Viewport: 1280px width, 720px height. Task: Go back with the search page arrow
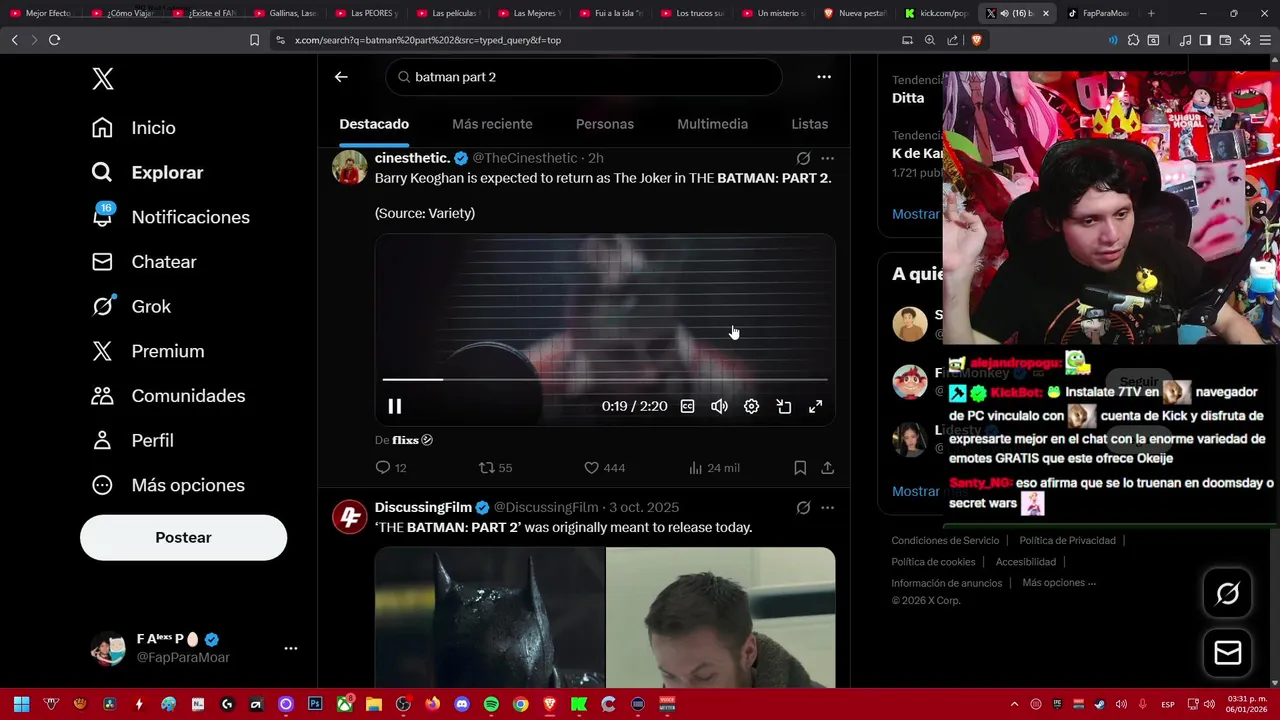click(341, 77)
